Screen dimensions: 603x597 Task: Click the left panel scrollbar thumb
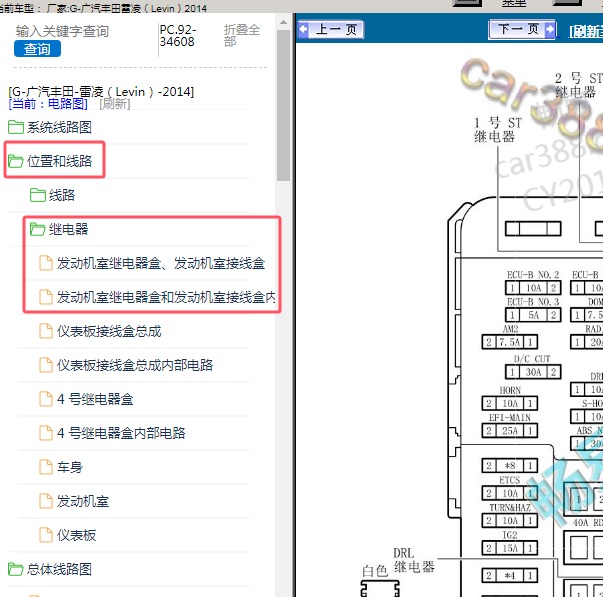tap(283, 105)
